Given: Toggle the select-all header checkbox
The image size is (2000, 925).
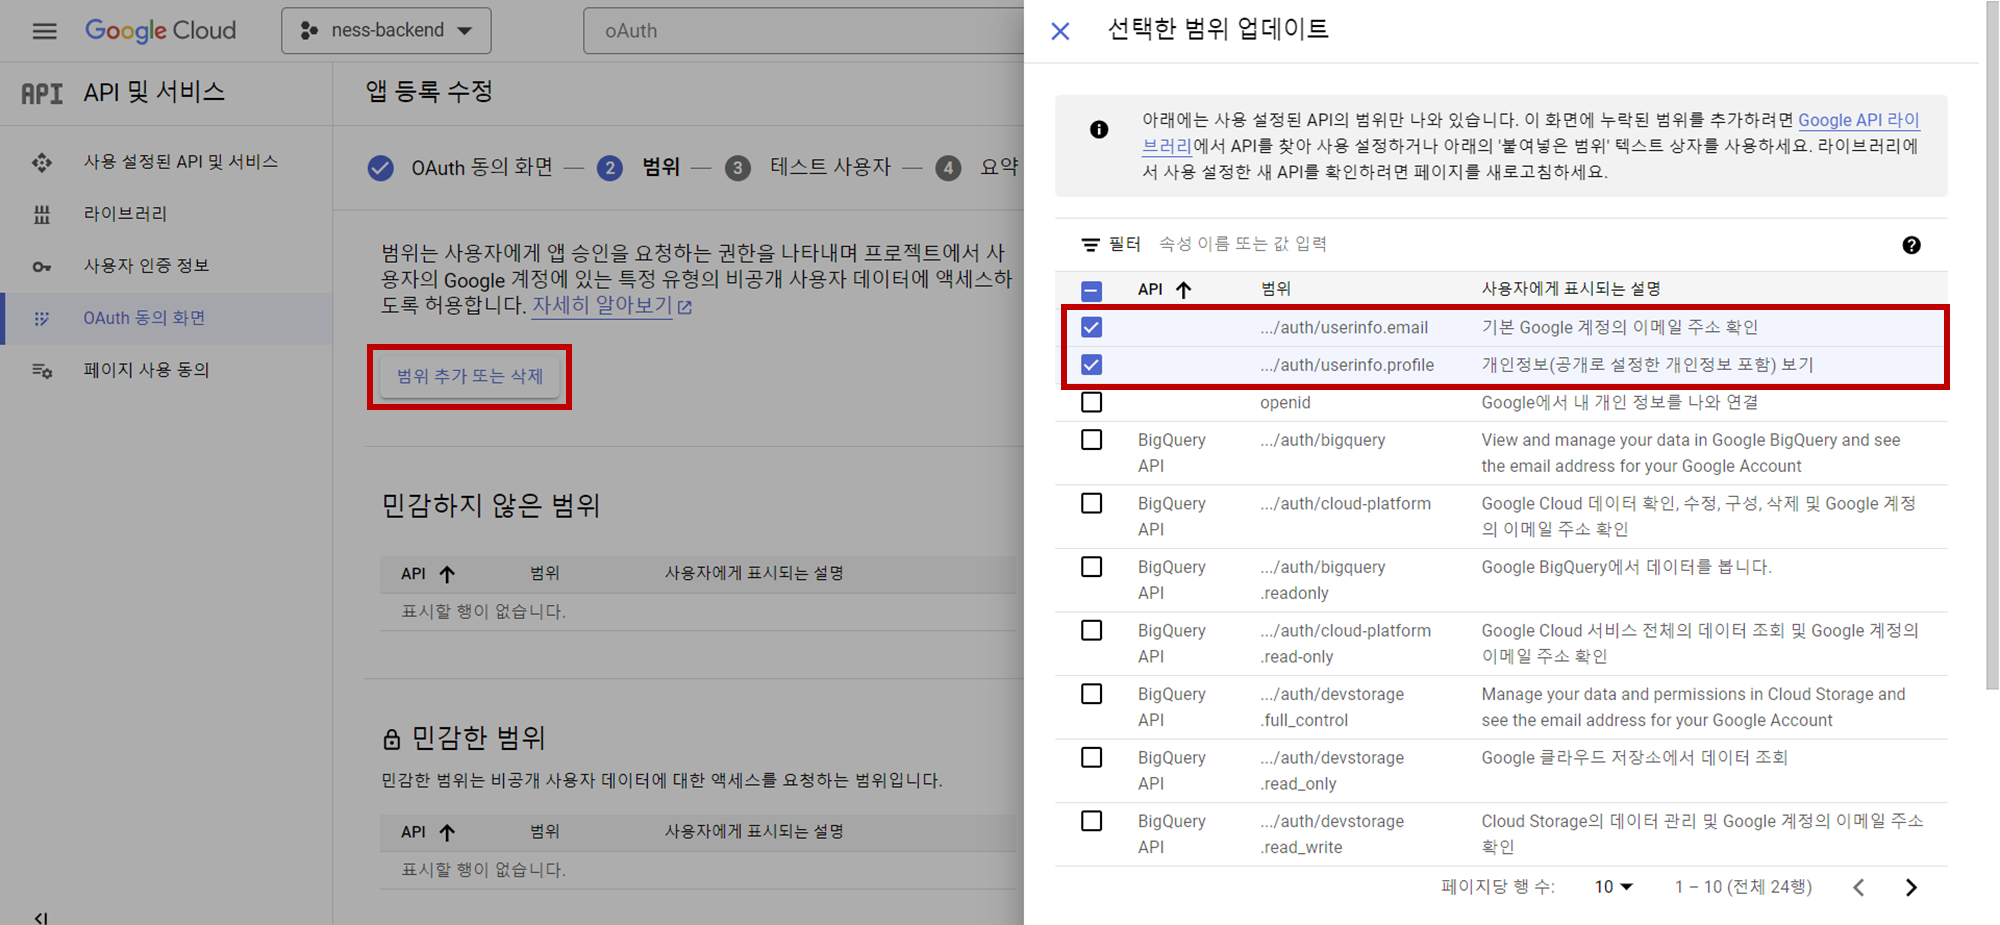Looking at the screenshot, I should click(x=1091, y=291).
